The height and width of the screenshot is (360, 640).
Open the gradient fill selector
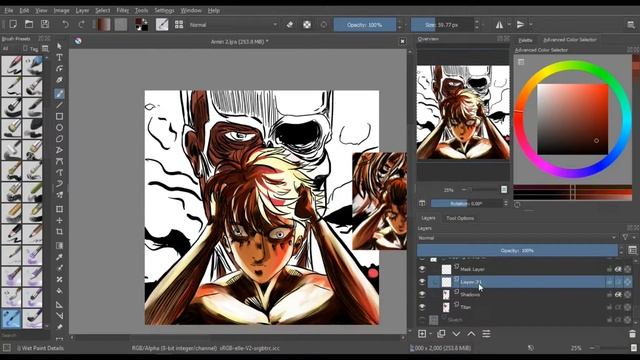[x=104, y=24]
